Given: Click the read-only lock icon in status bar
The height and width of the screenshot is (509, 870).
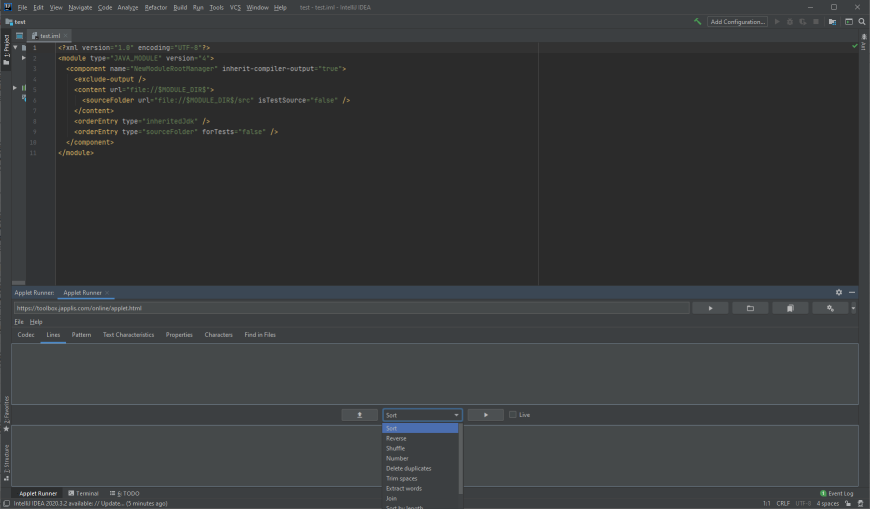Looking at the screenshot, I should [x=848, y=503].
